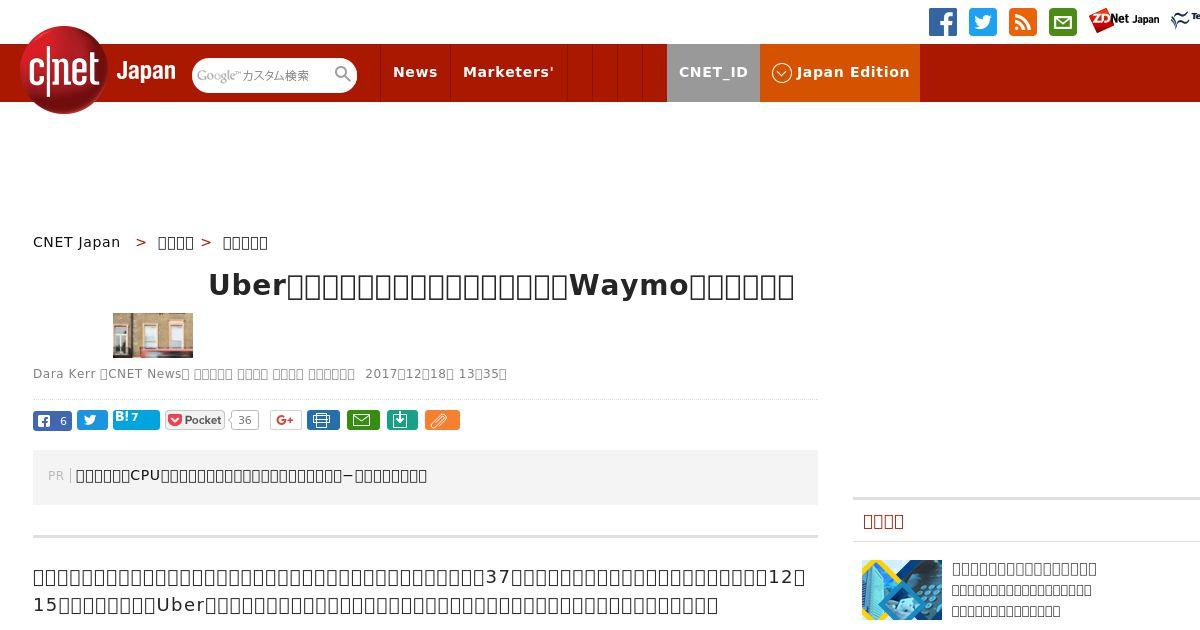Open the header Facebook icon
The image size is (1200, 630).
[x=943, y=22]
